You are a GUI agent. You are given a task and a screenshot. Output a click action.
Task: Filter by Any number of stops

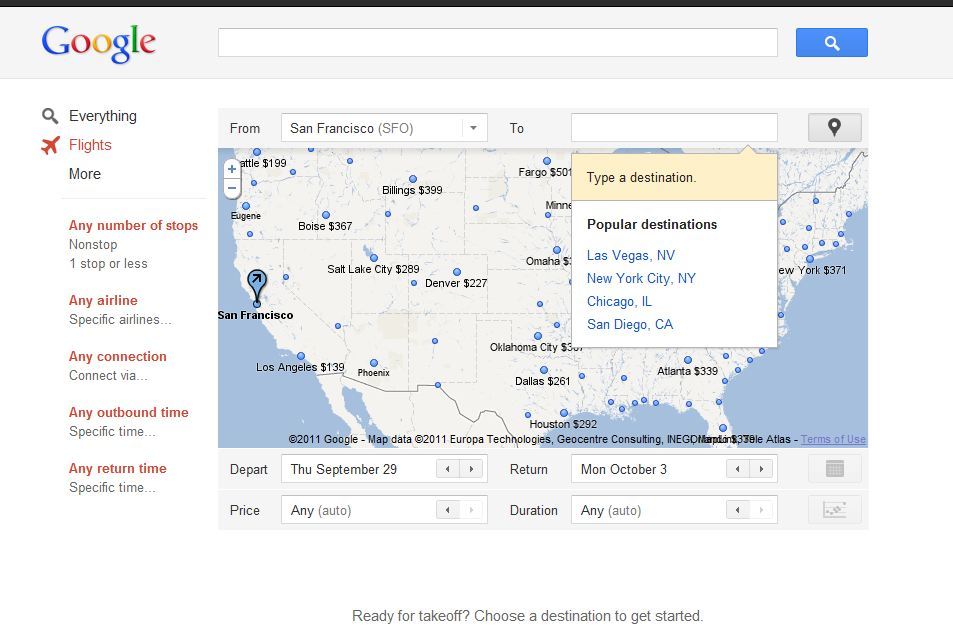pyautogui.click(x=133, y=225)
